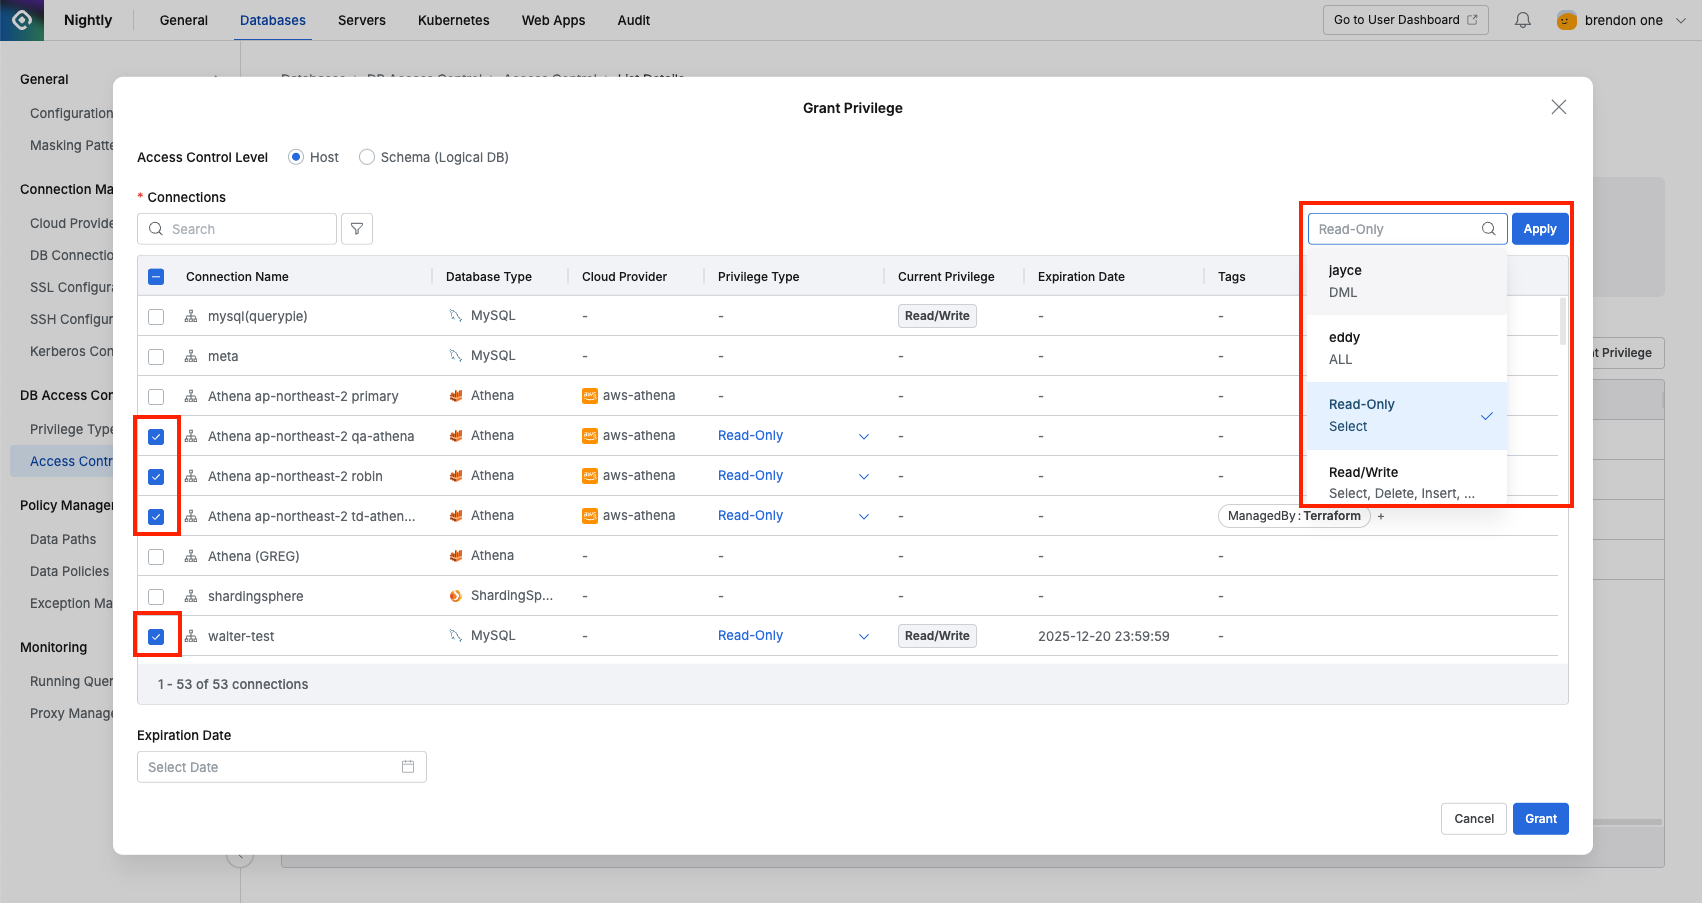Switch to the Kubernetes tab
This screenshot has height=903, width=1702.
(x=453, y=20)
